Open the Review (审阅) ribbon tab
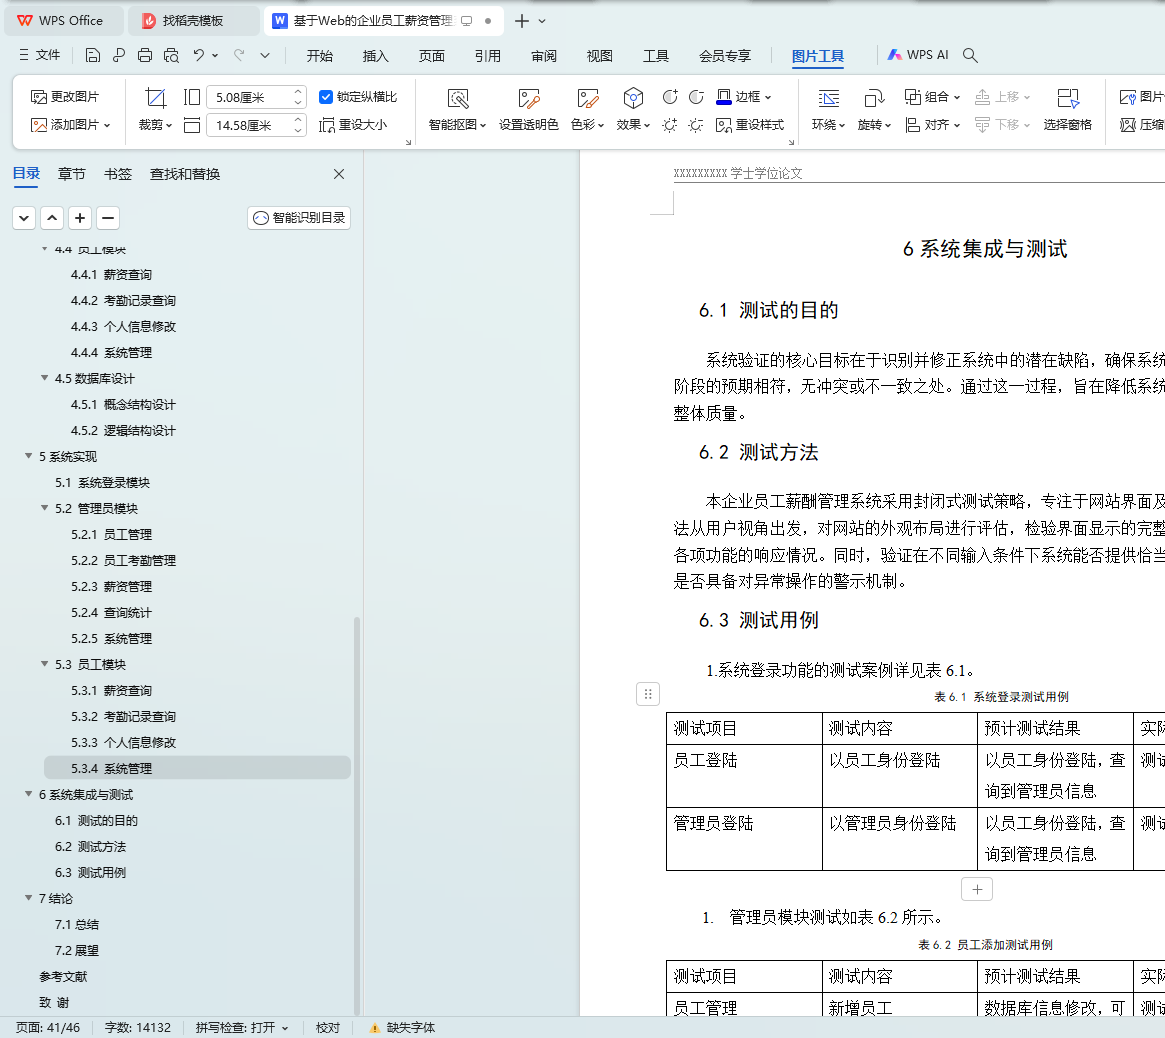The width and height of the screenshot is (1165, 1038). point(544,56)
